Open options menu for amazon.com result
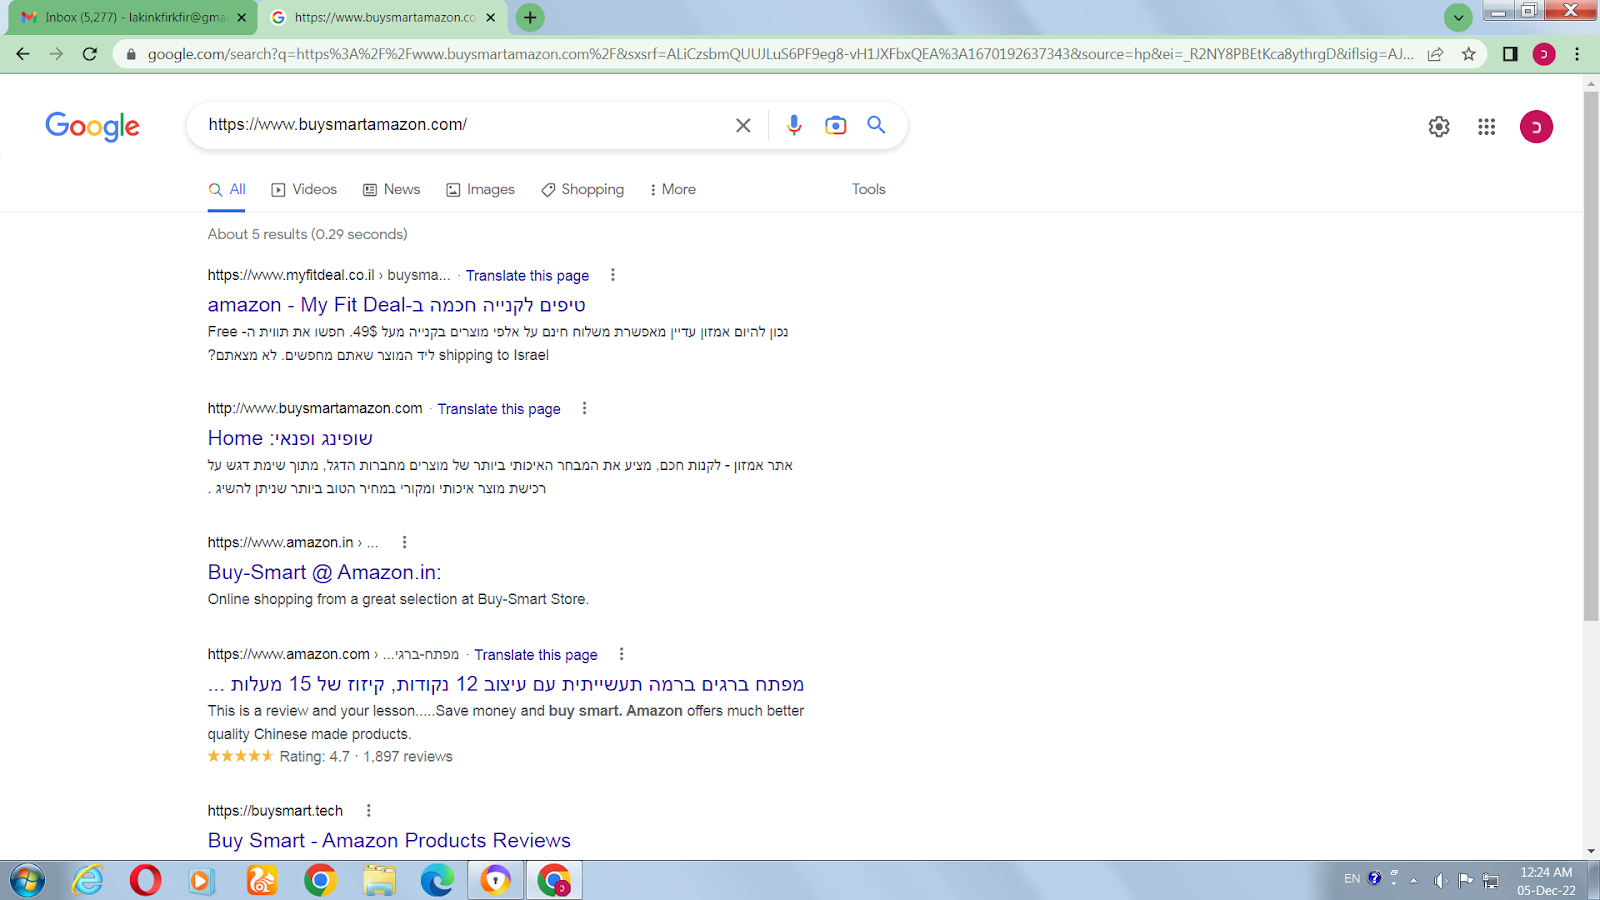Image resolution: width=1600 pixels, height=900 pixels. (621, 654)
